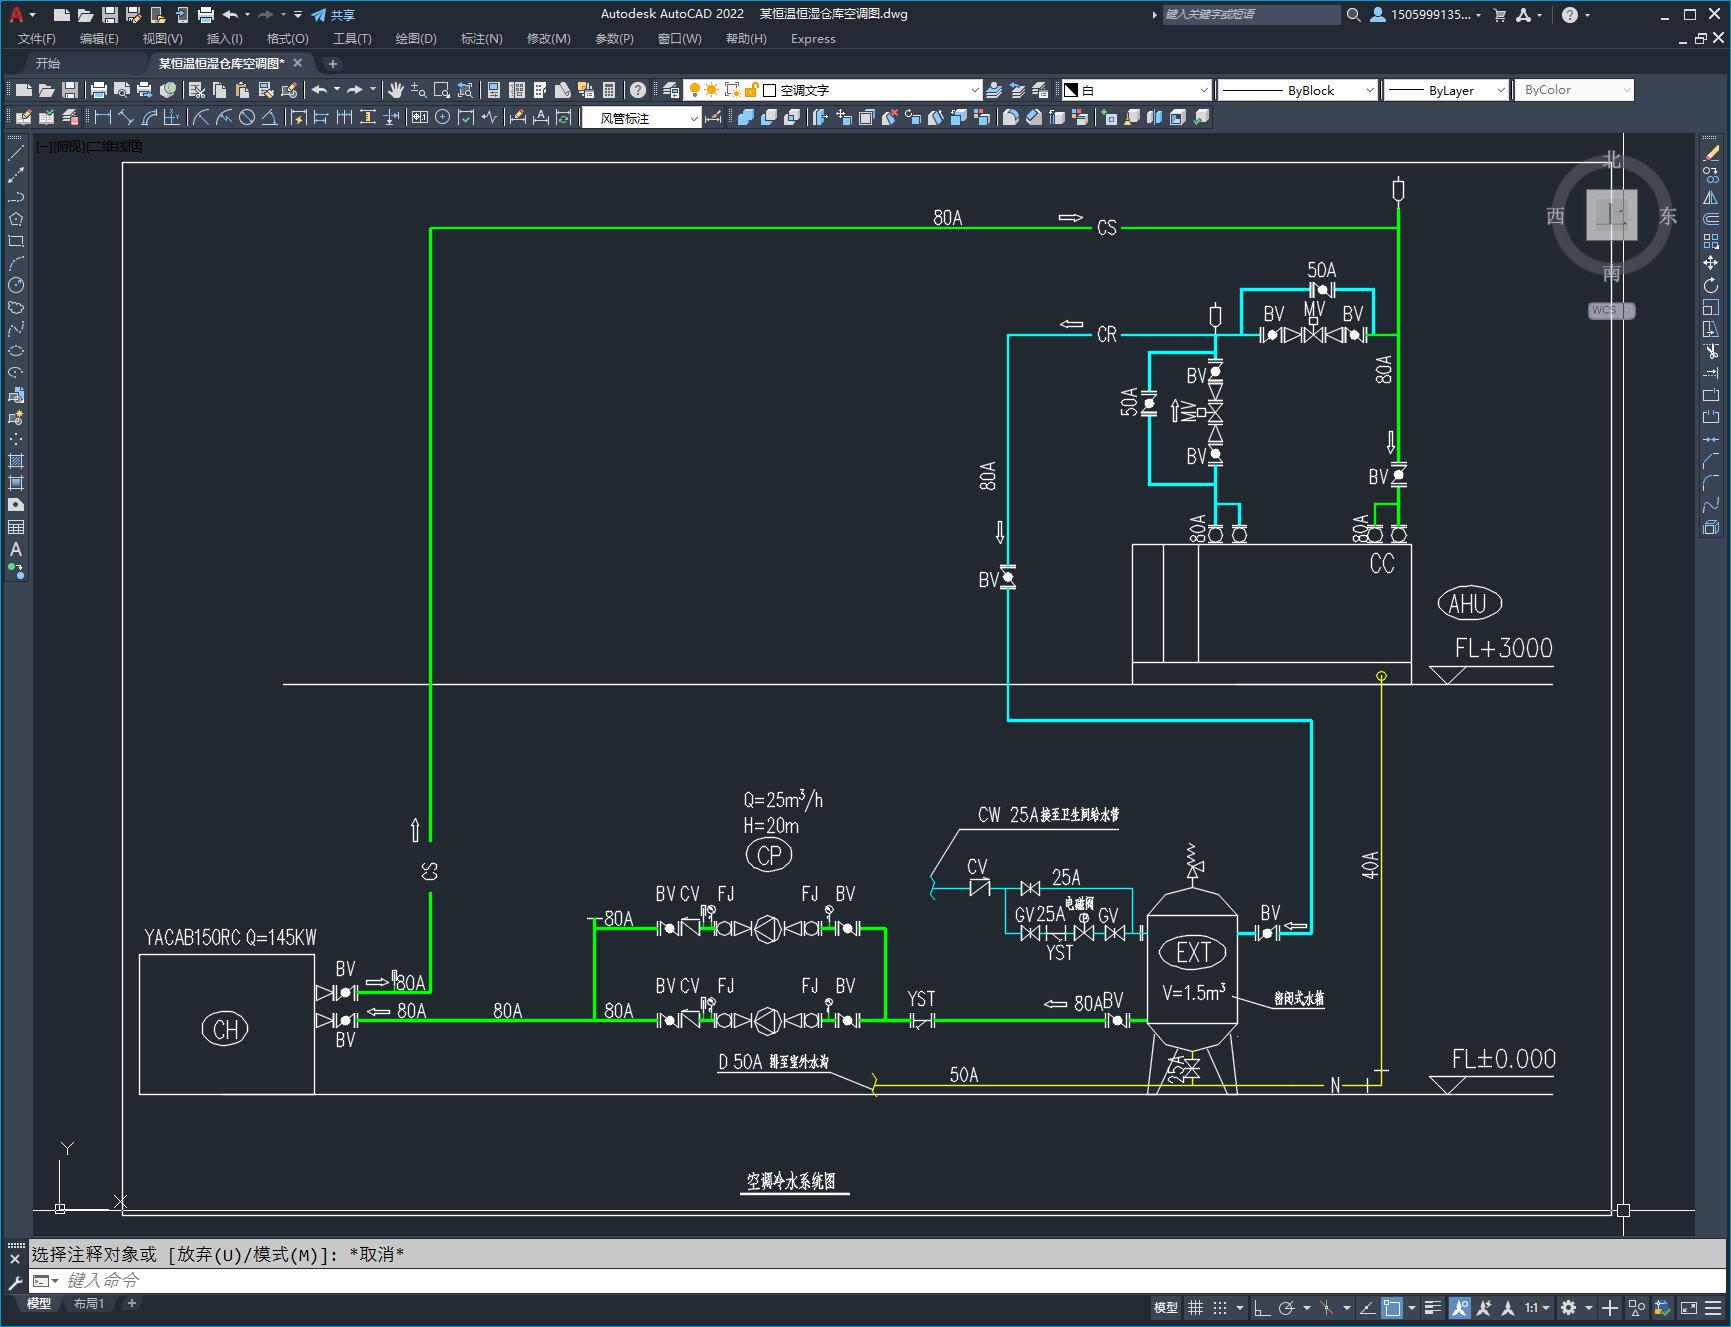The image size is (1731, 1327).
Task: Click the keyword search box in title bar
Action: [1251, 15]
